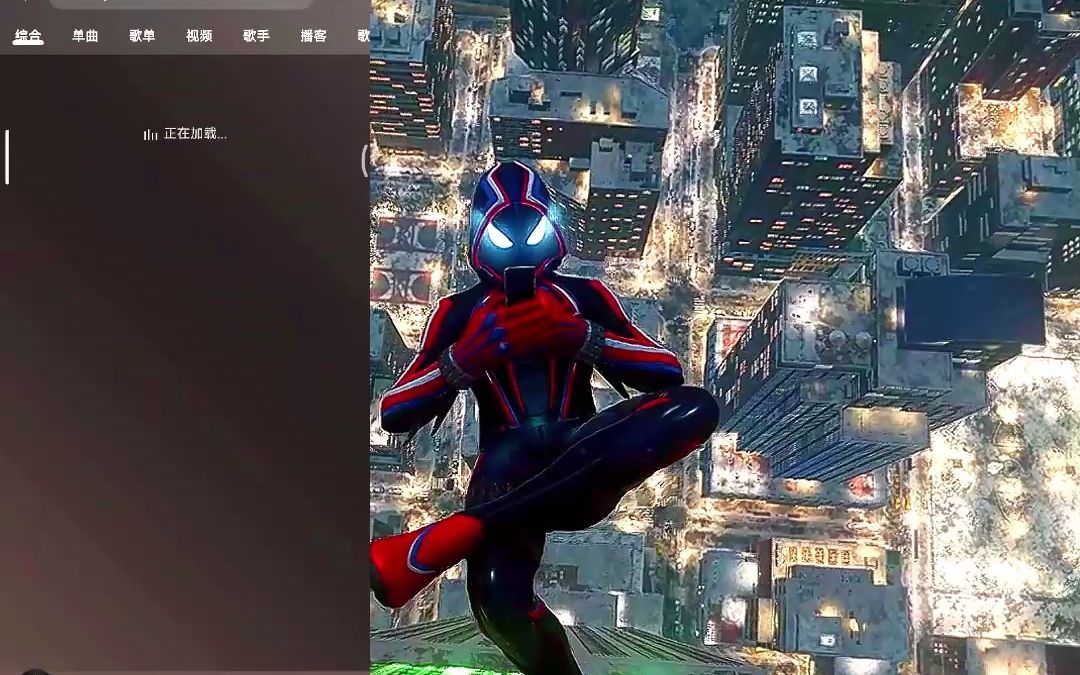This screenshot has height=675, width=1080.
Task: Select the 综合 tab
Action: point(28,36)
